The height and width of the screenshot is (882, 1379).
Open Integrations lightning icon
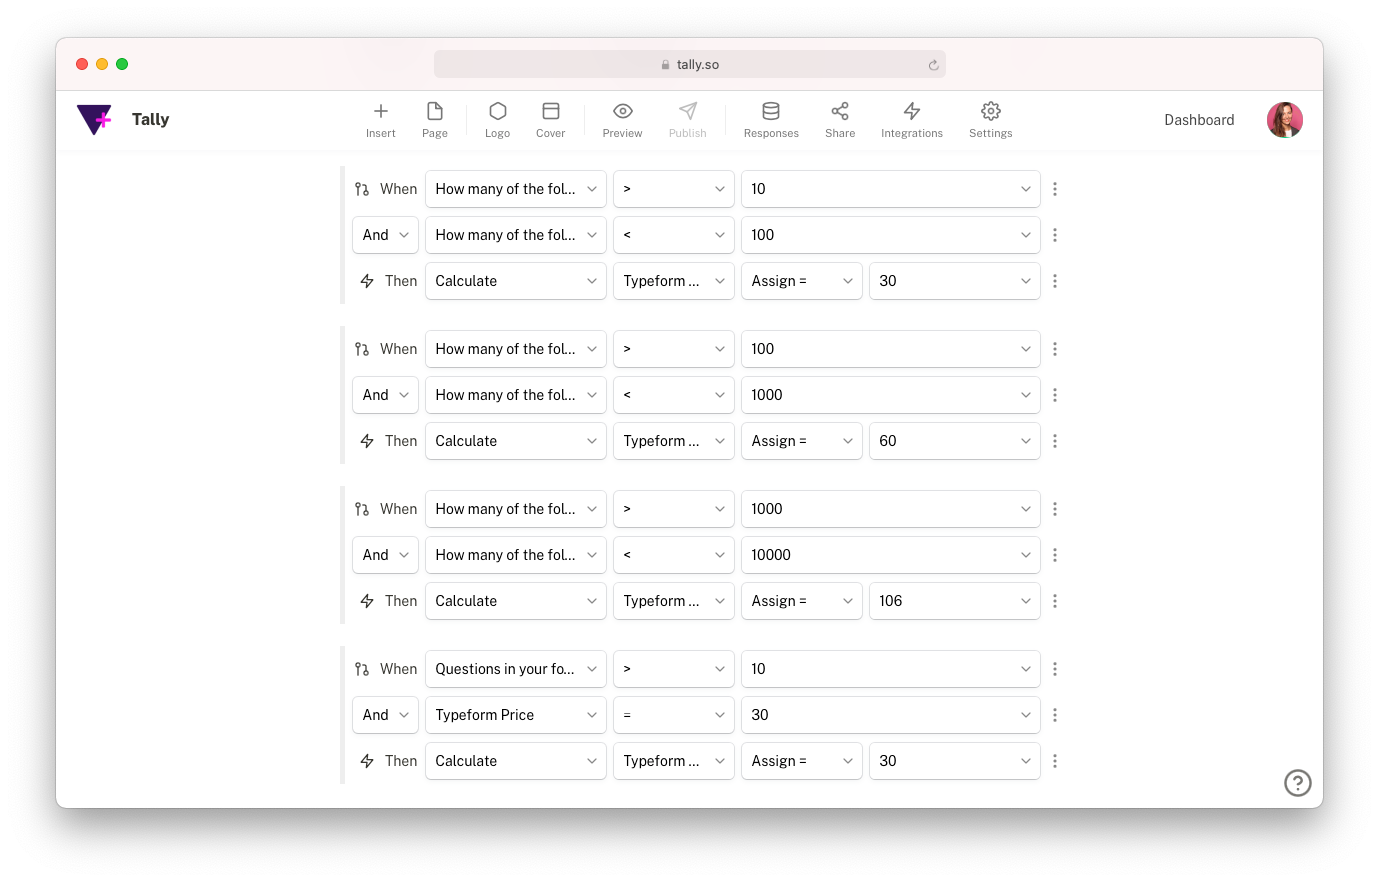tap(912, 111)
